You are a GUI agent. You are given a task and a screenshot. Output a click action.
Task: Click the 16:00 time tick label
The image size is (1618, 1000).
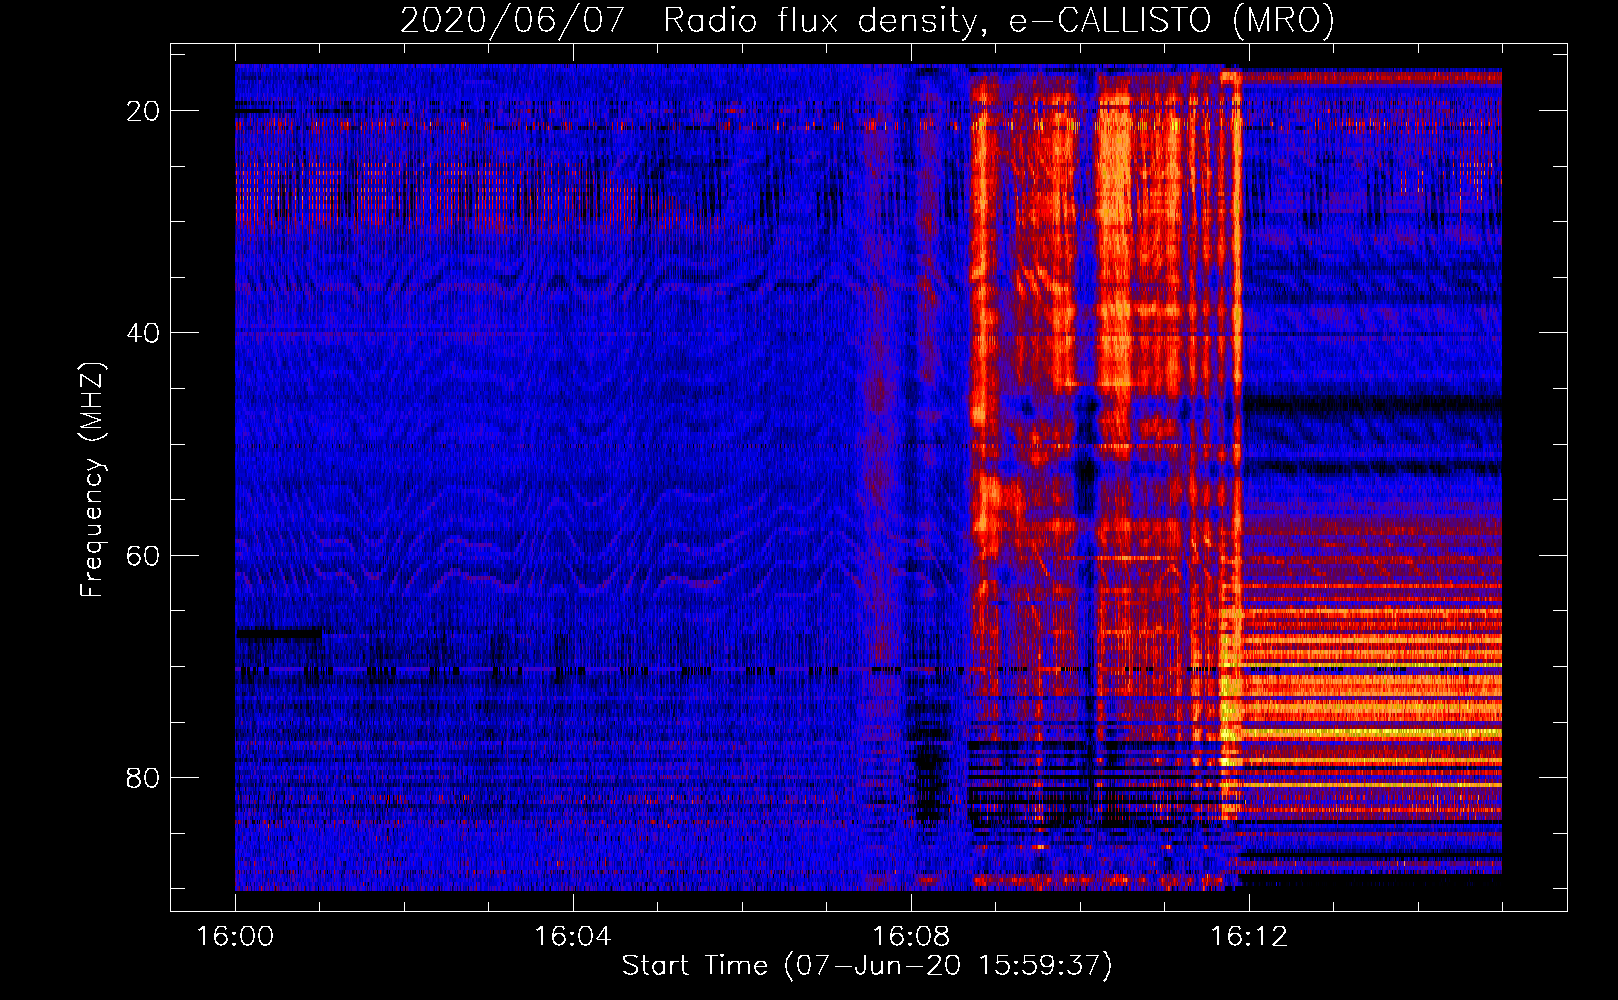pyautogui.click(x=235, y=937)
